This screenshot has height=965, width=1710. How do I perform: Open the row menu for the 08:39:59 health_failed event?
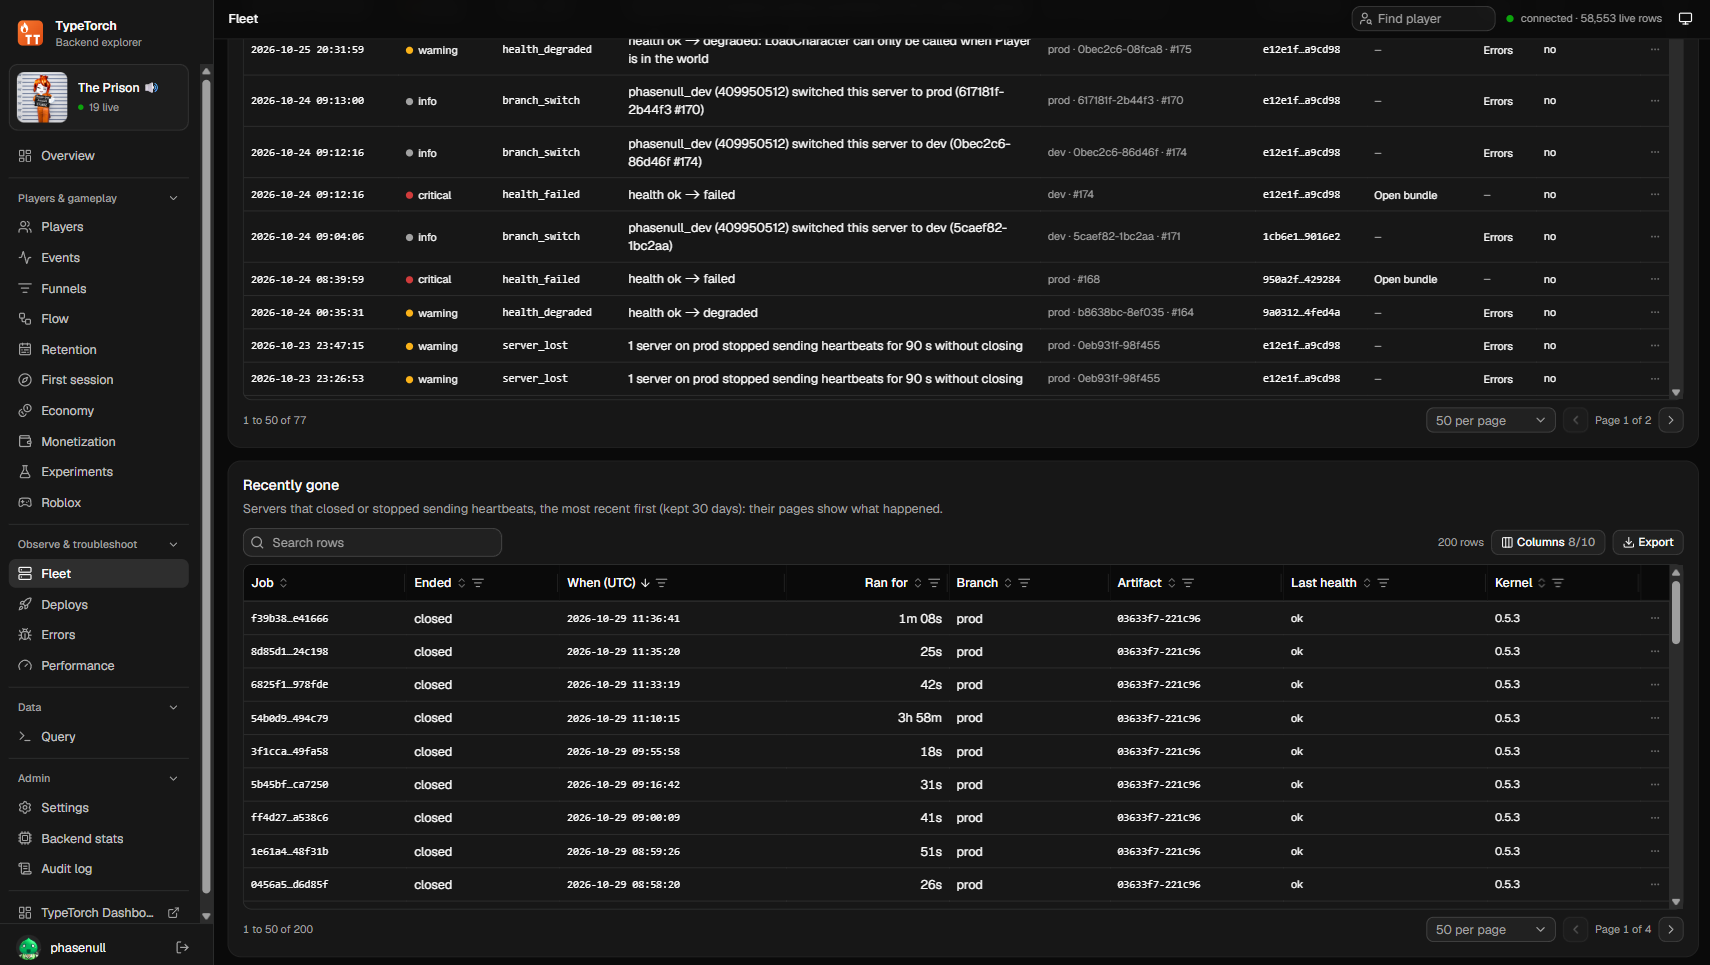click(1655, 279)
